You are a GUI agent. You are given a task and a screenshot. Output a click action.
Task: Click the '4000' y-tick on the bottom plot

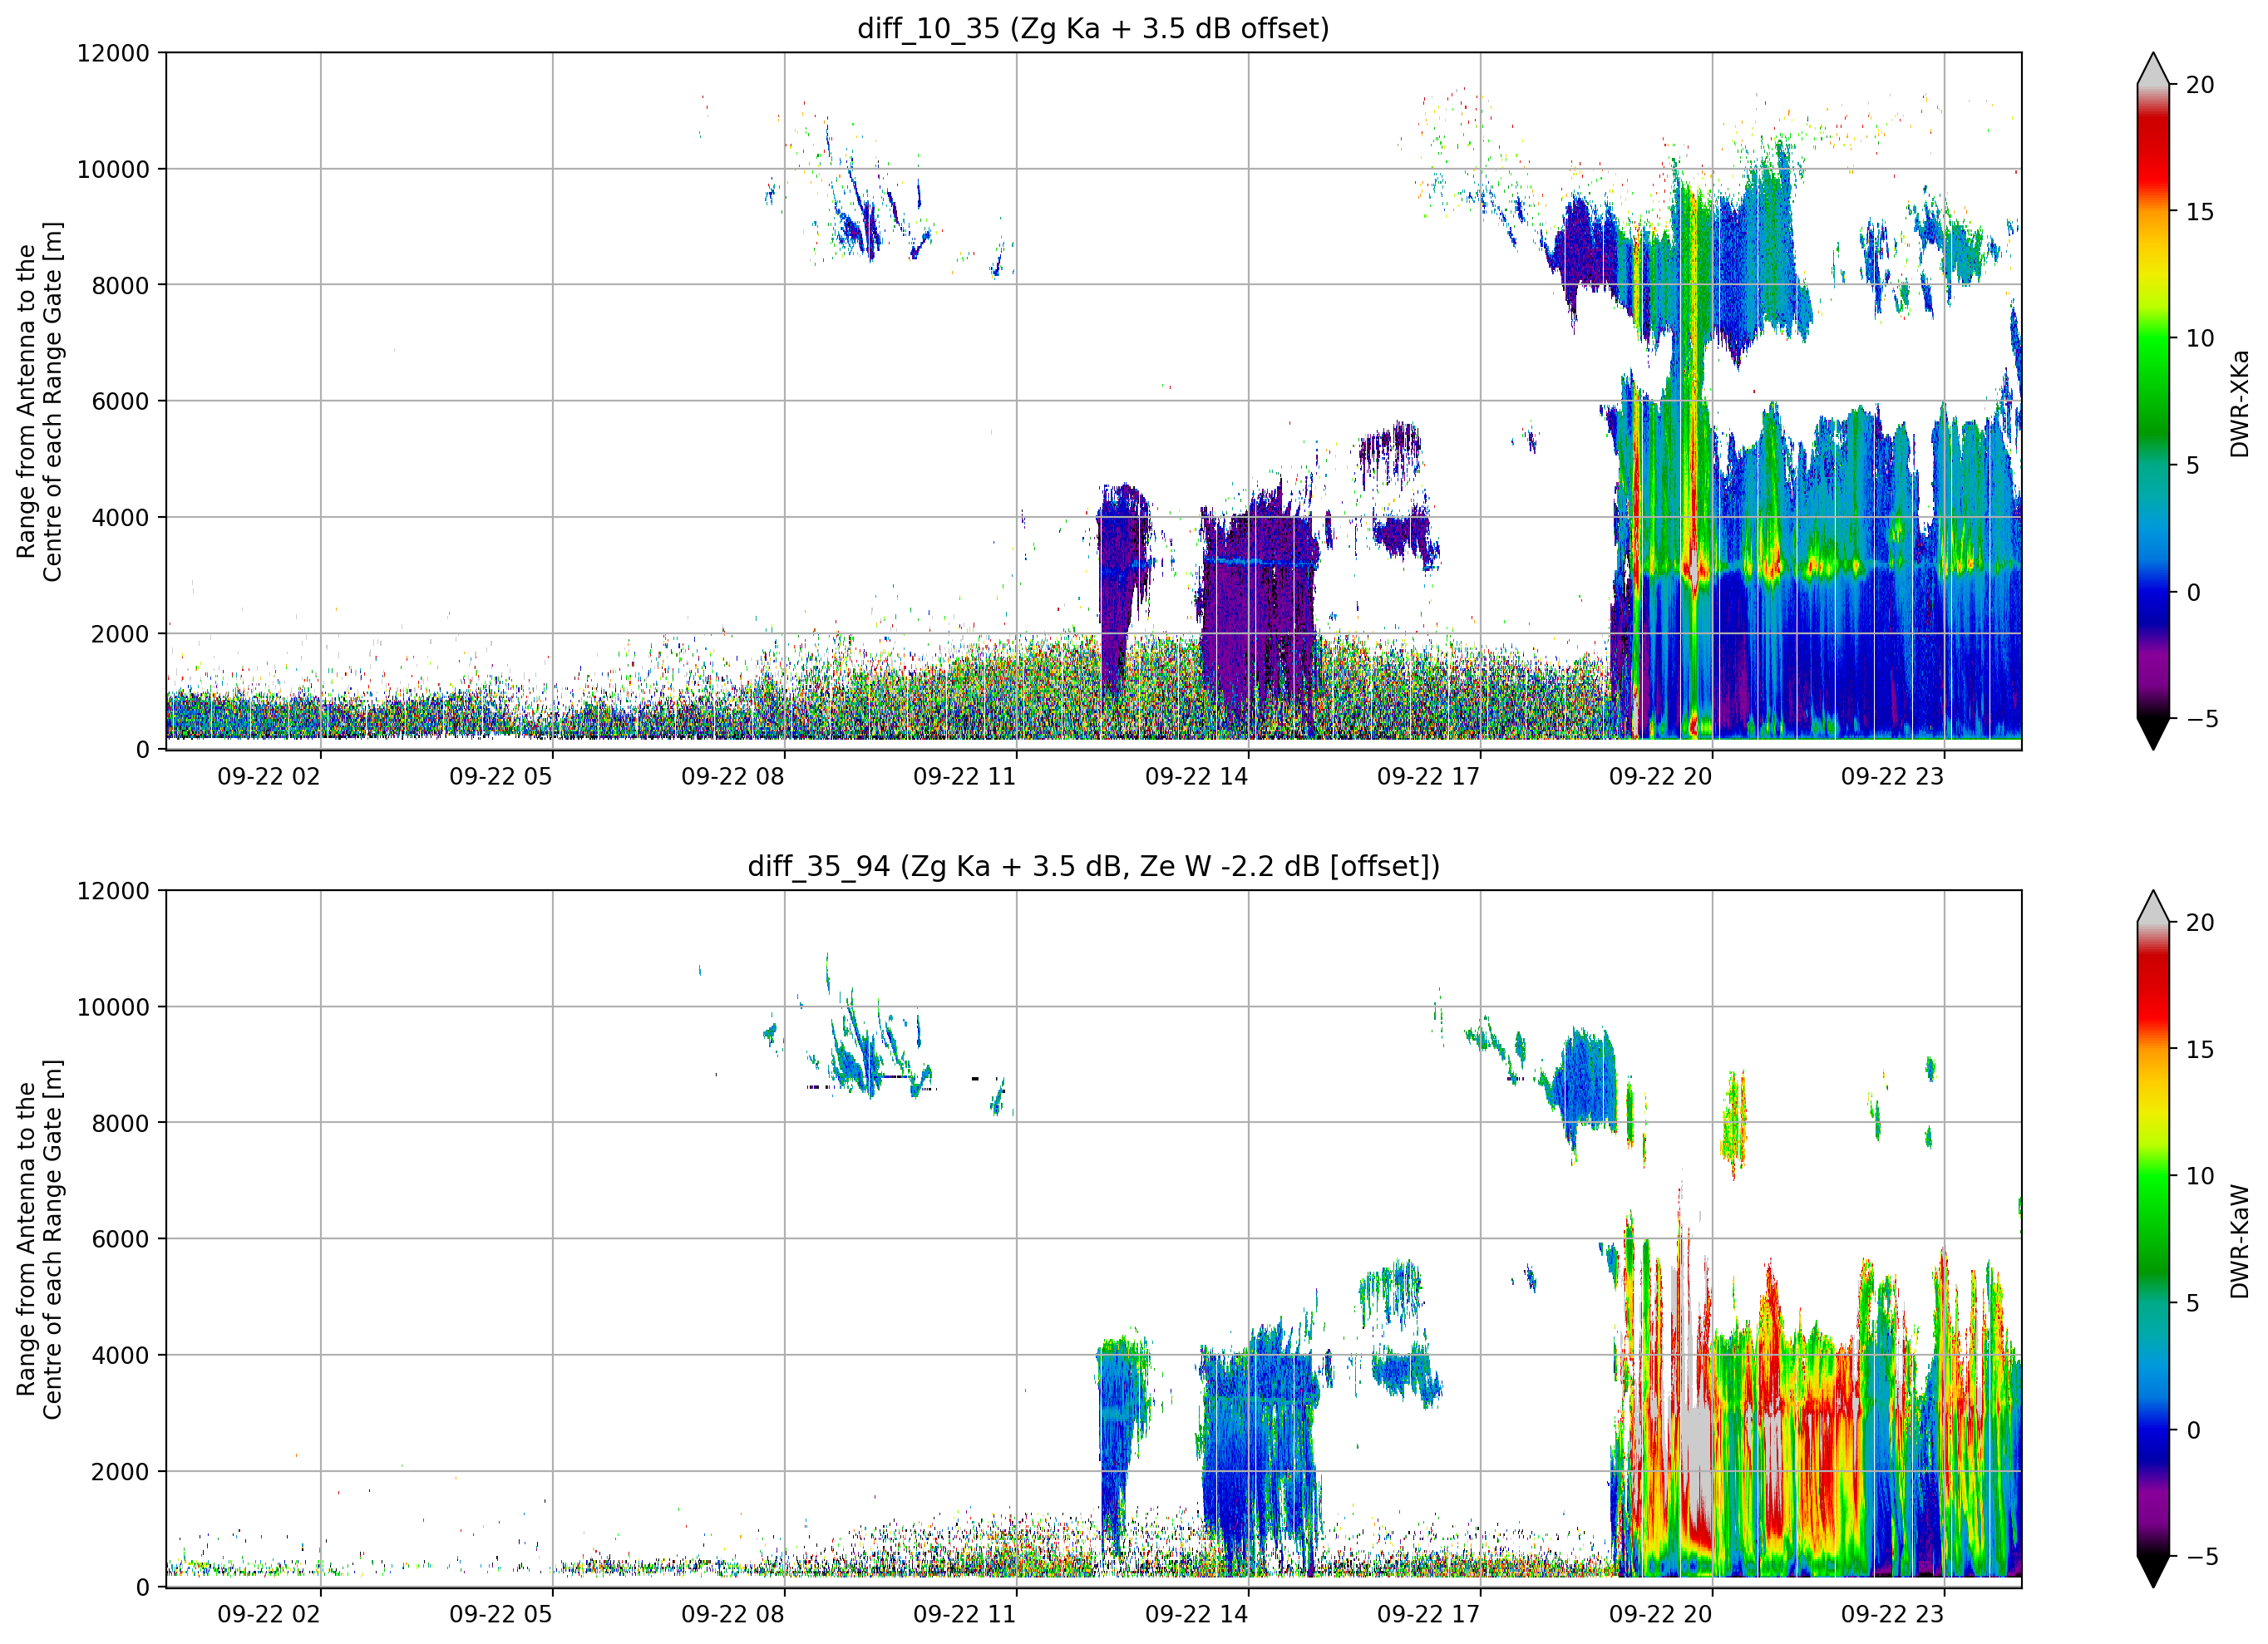pos(120,1355)
